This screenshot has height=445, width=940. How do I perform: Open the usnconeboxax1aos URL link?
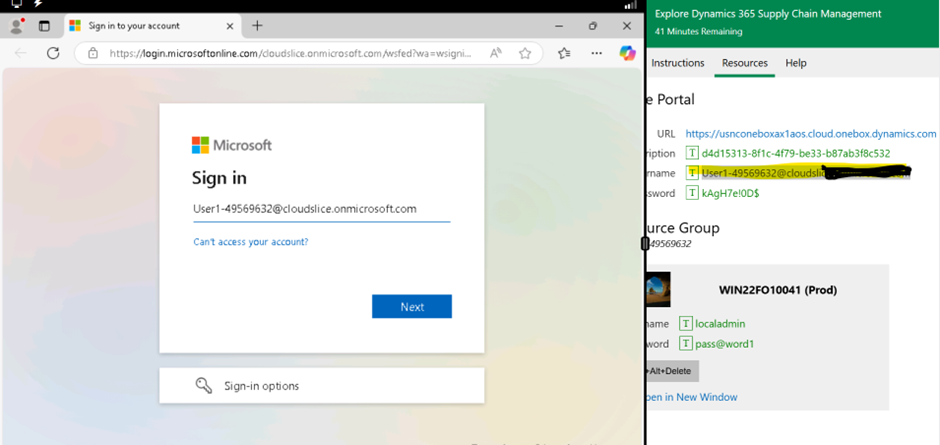click(x=811, y=134)
